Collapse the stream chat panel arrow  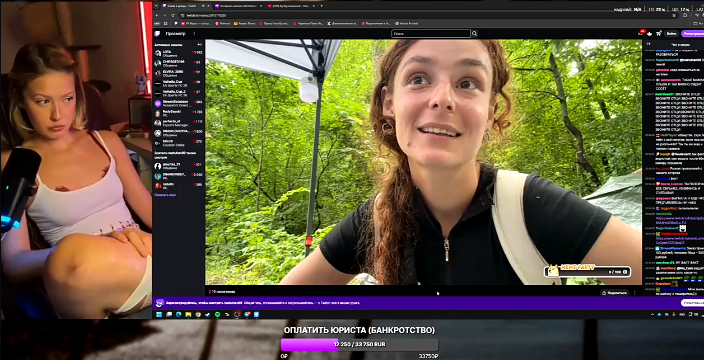(x=648, y=44)
